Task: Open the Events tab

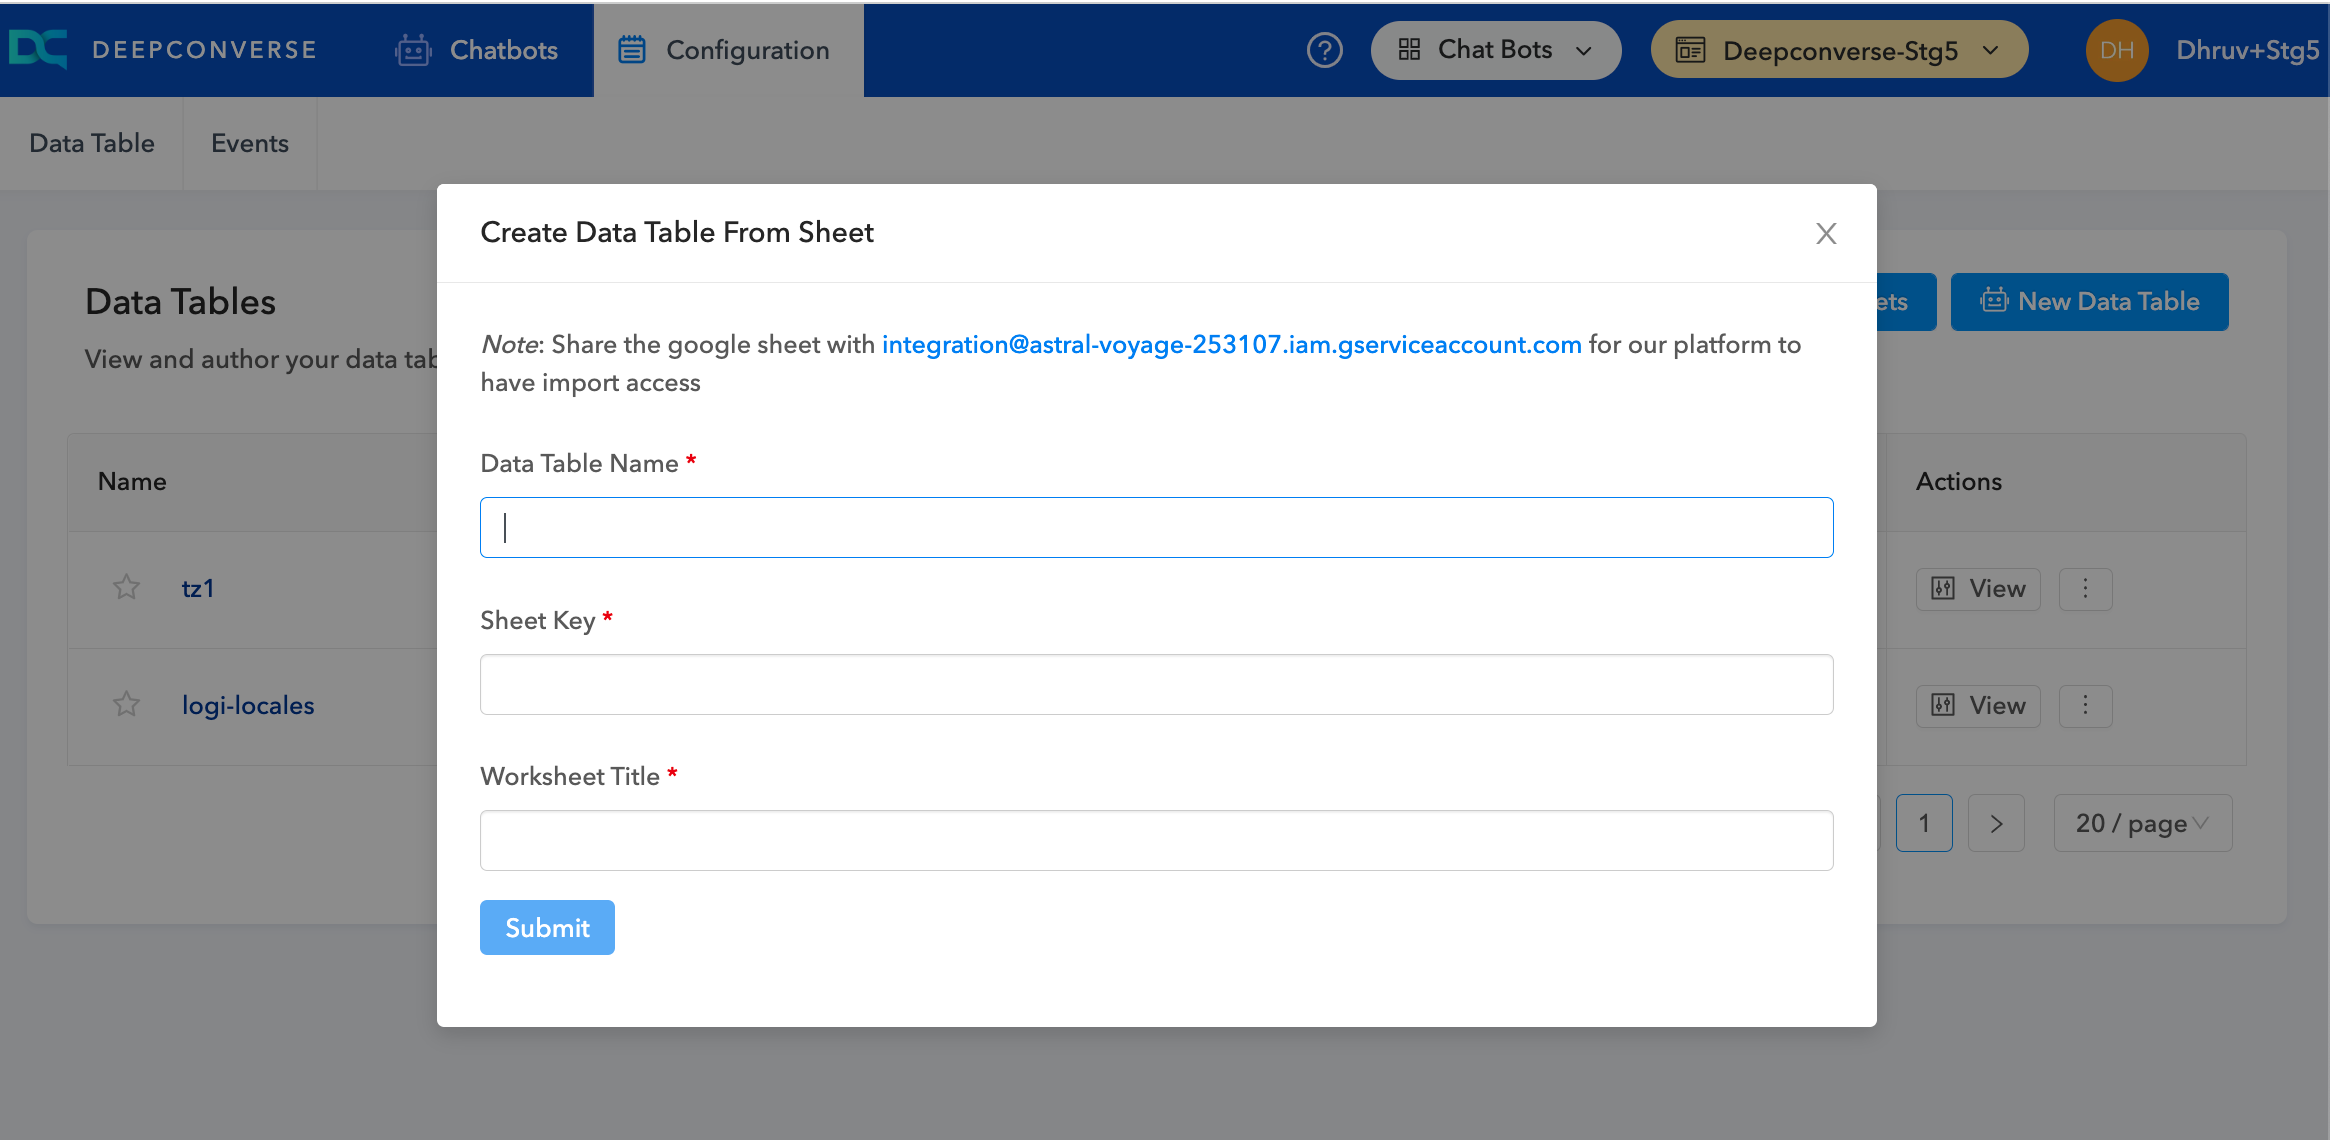Action: (x=249, y=143)
